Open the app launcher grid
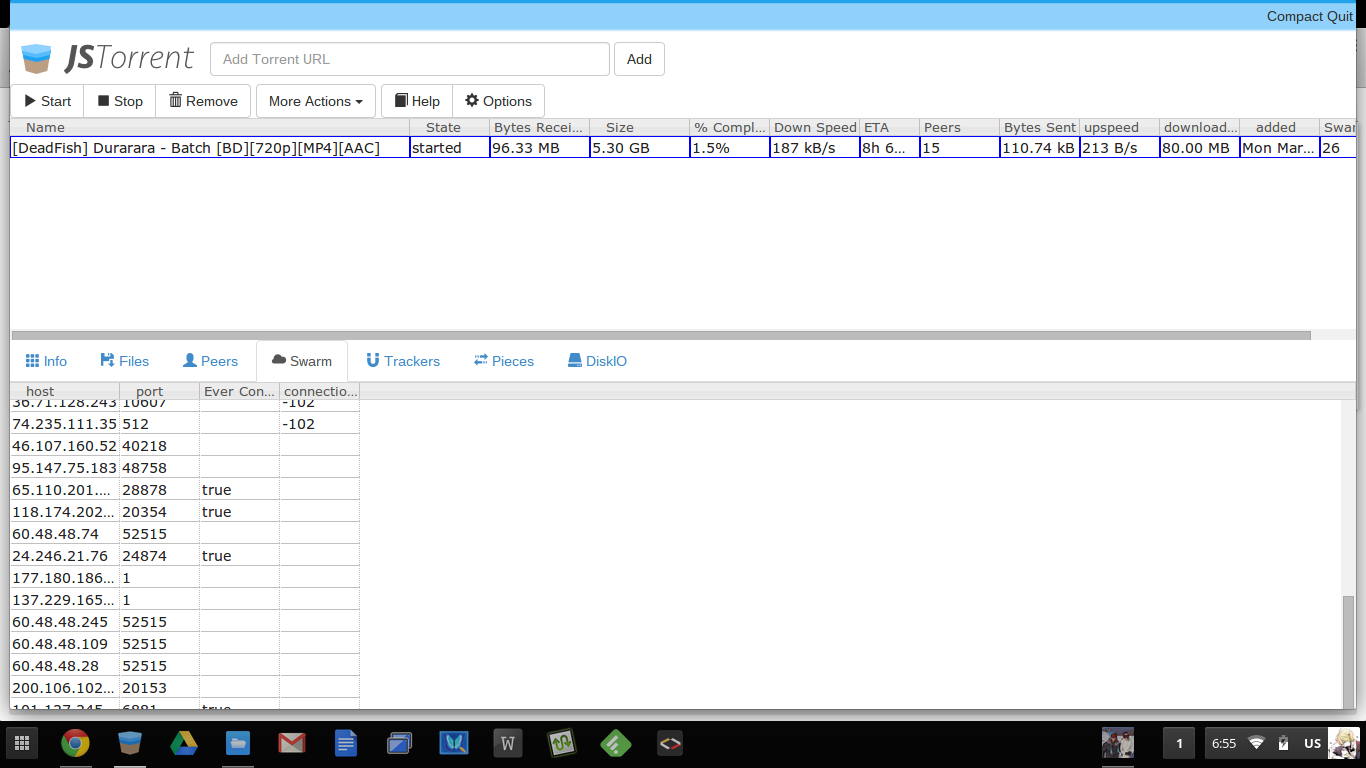Image resolution: width=1366 pixels, height=768 pixels. 22,743
